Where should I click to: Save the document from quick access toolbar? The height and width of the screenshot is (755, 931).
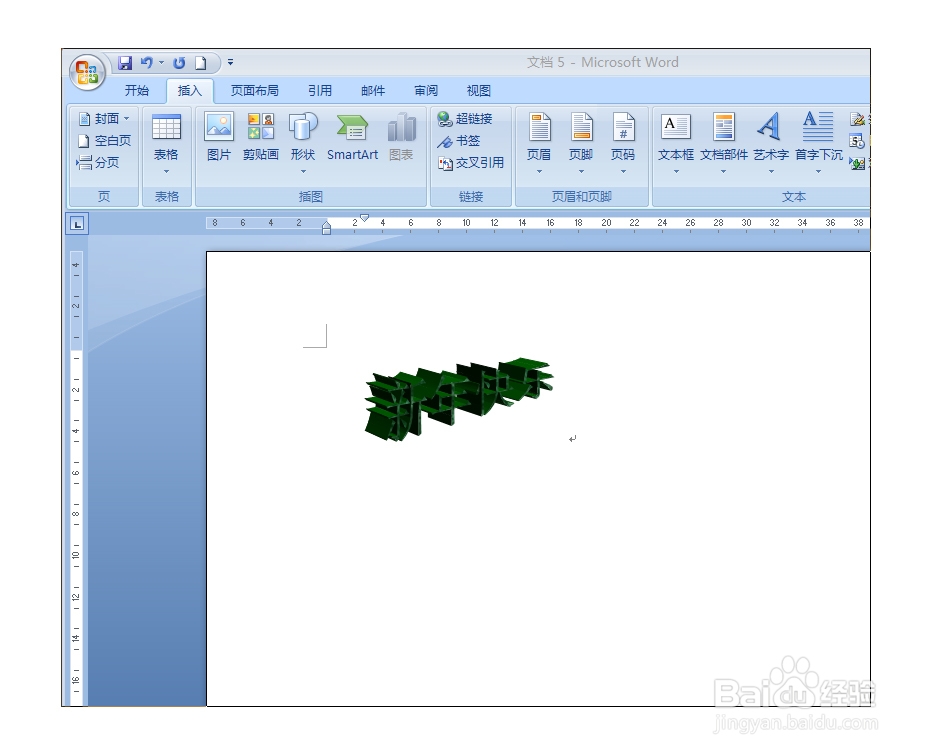(125, 62)
